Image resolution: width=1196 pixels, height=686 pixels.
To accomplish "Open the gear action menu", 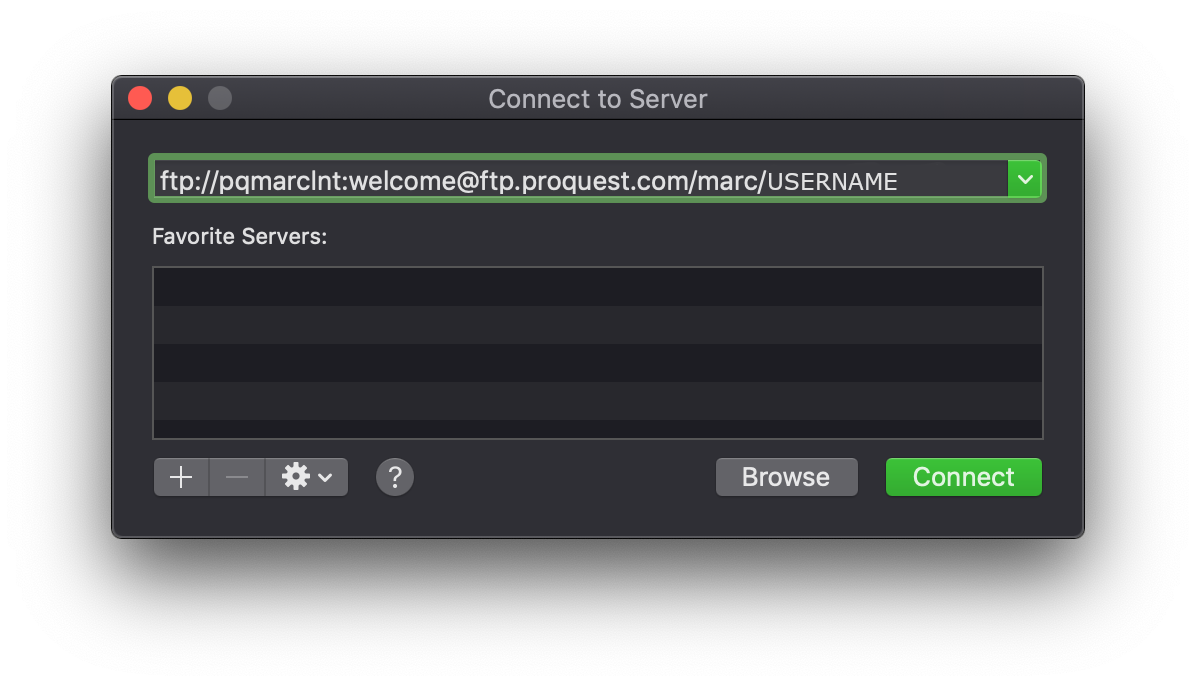I will 296,477.
